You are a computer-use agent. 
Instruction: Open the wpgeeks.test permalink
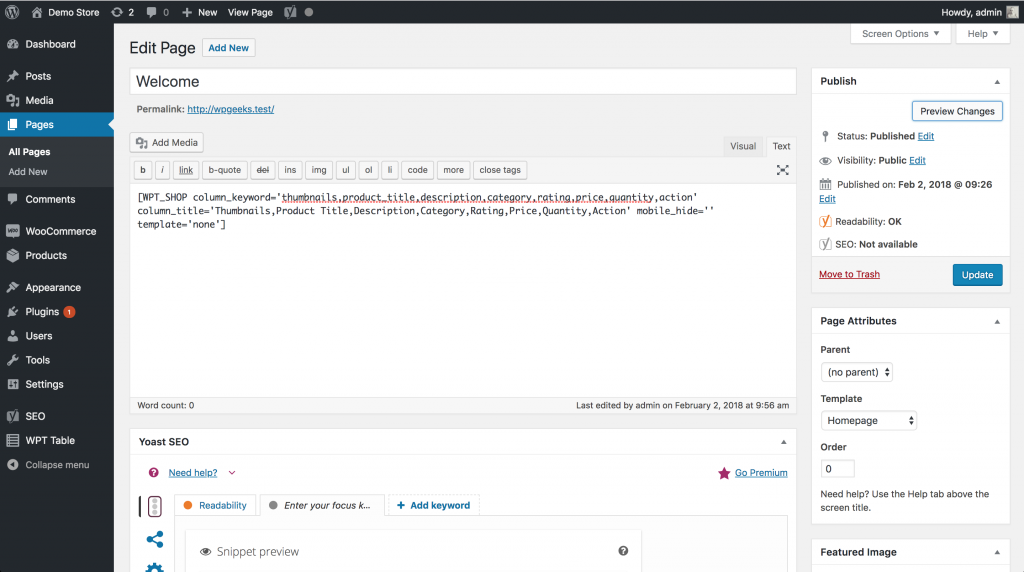pos(231,109)
